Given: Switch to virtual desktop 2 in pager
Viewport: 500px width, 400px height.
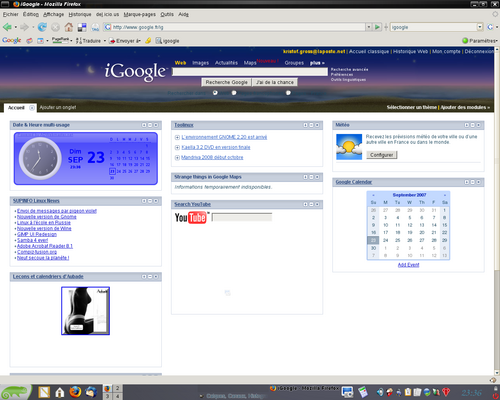Looking at the screenshot, I should 117,388.
